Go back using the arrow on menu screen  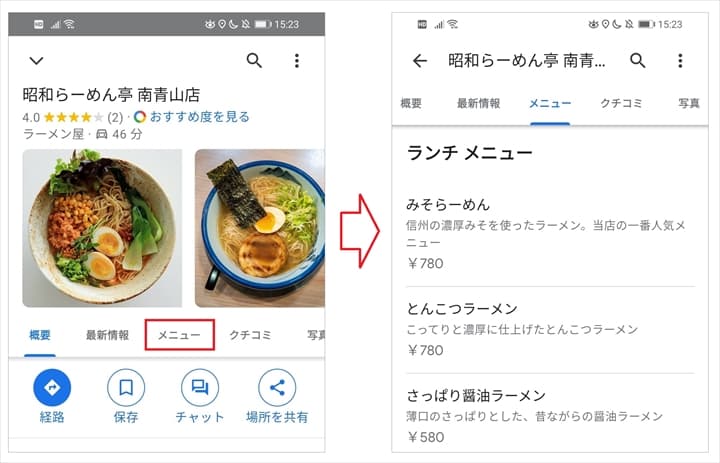(x=420, y=61)
